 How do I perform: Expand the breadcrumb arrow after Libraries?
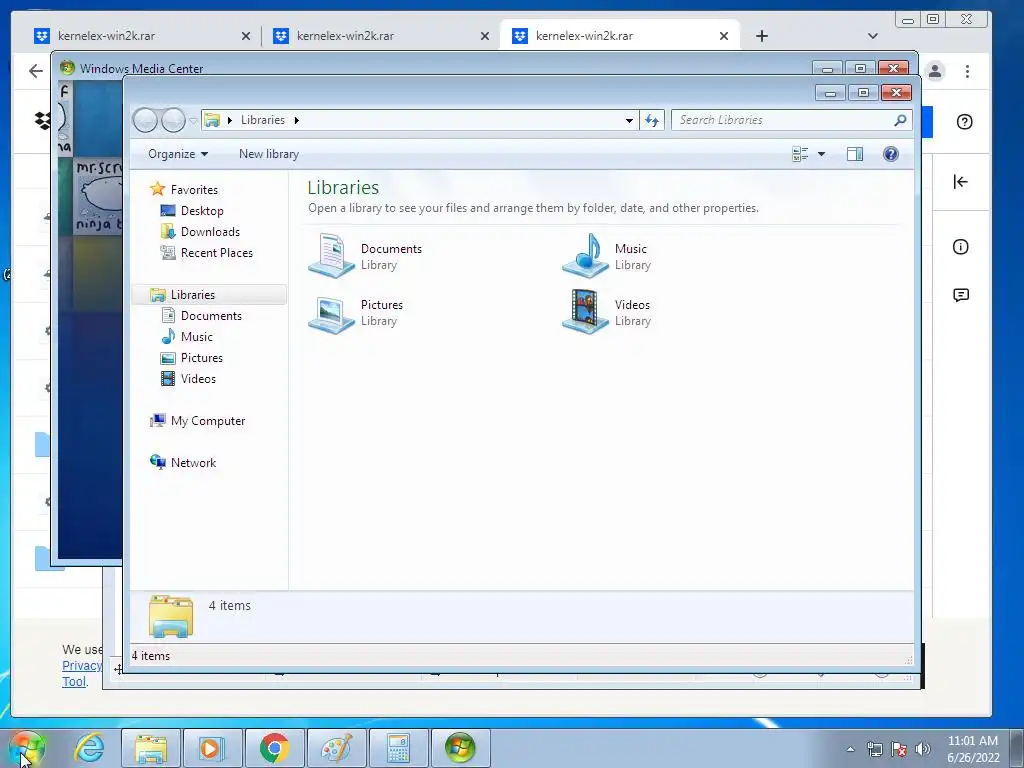[296, 120]
